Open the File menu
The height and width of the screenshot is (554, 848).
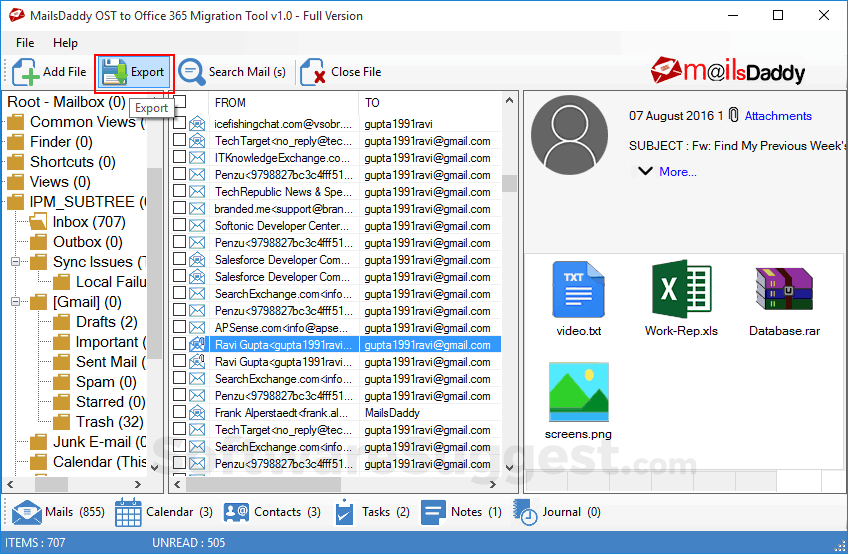[x=25, y=43]
